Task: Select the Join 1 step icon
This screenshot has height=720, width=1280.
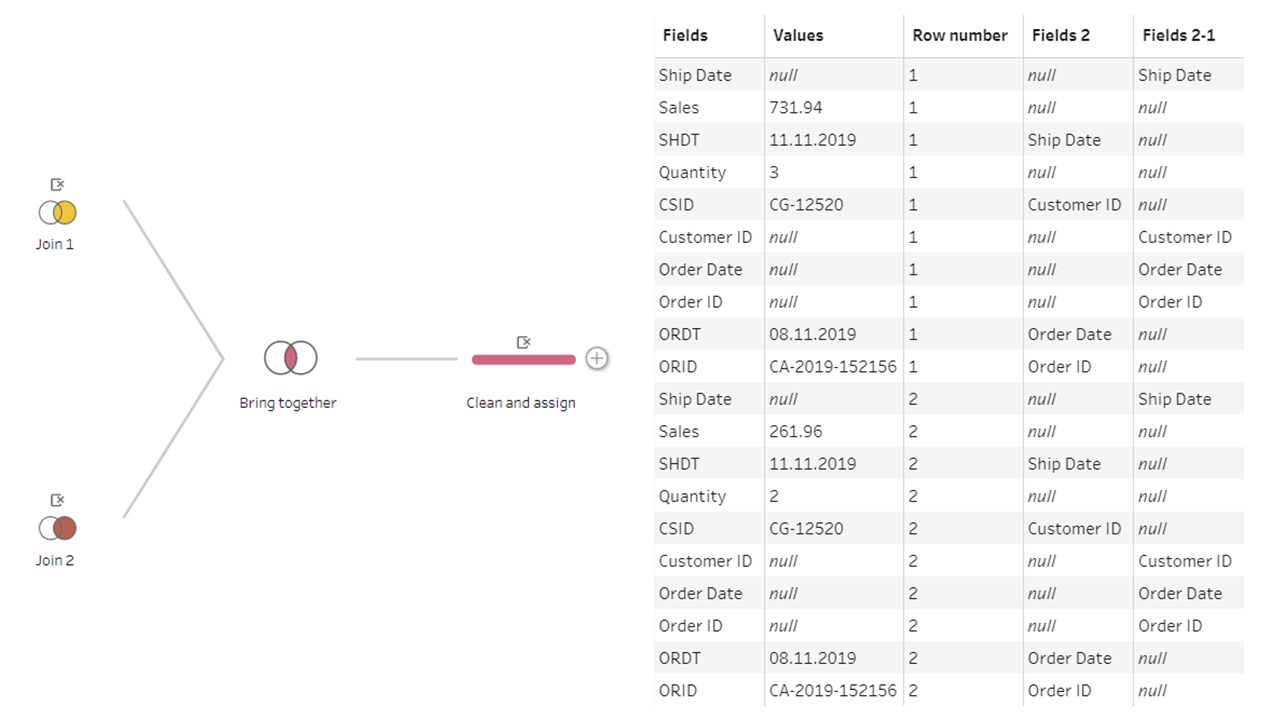Action: [58, 212]
